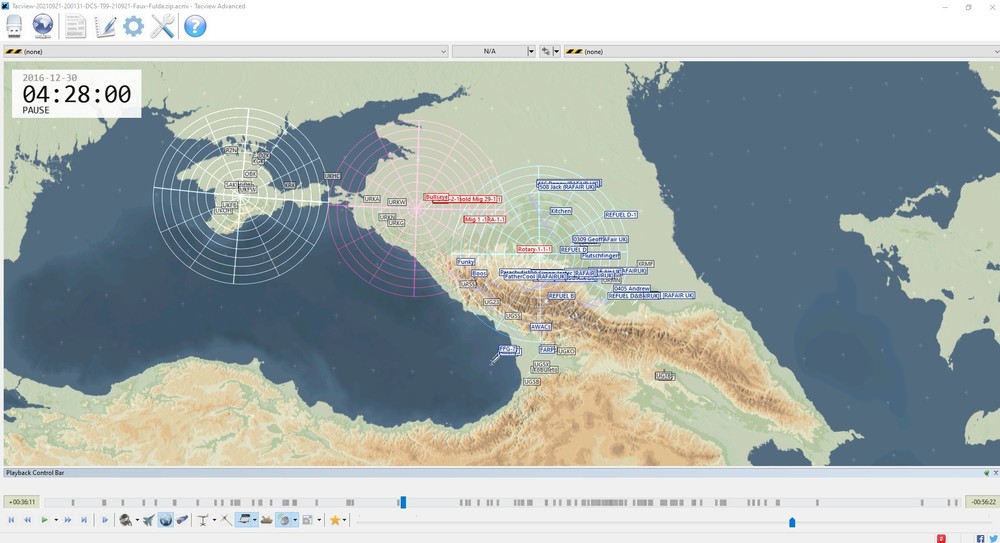The width and height of the screenshot is (1000, 543).
Task: Open the blue help question mark
Action: pyautogui.click(x=195, y=27)
